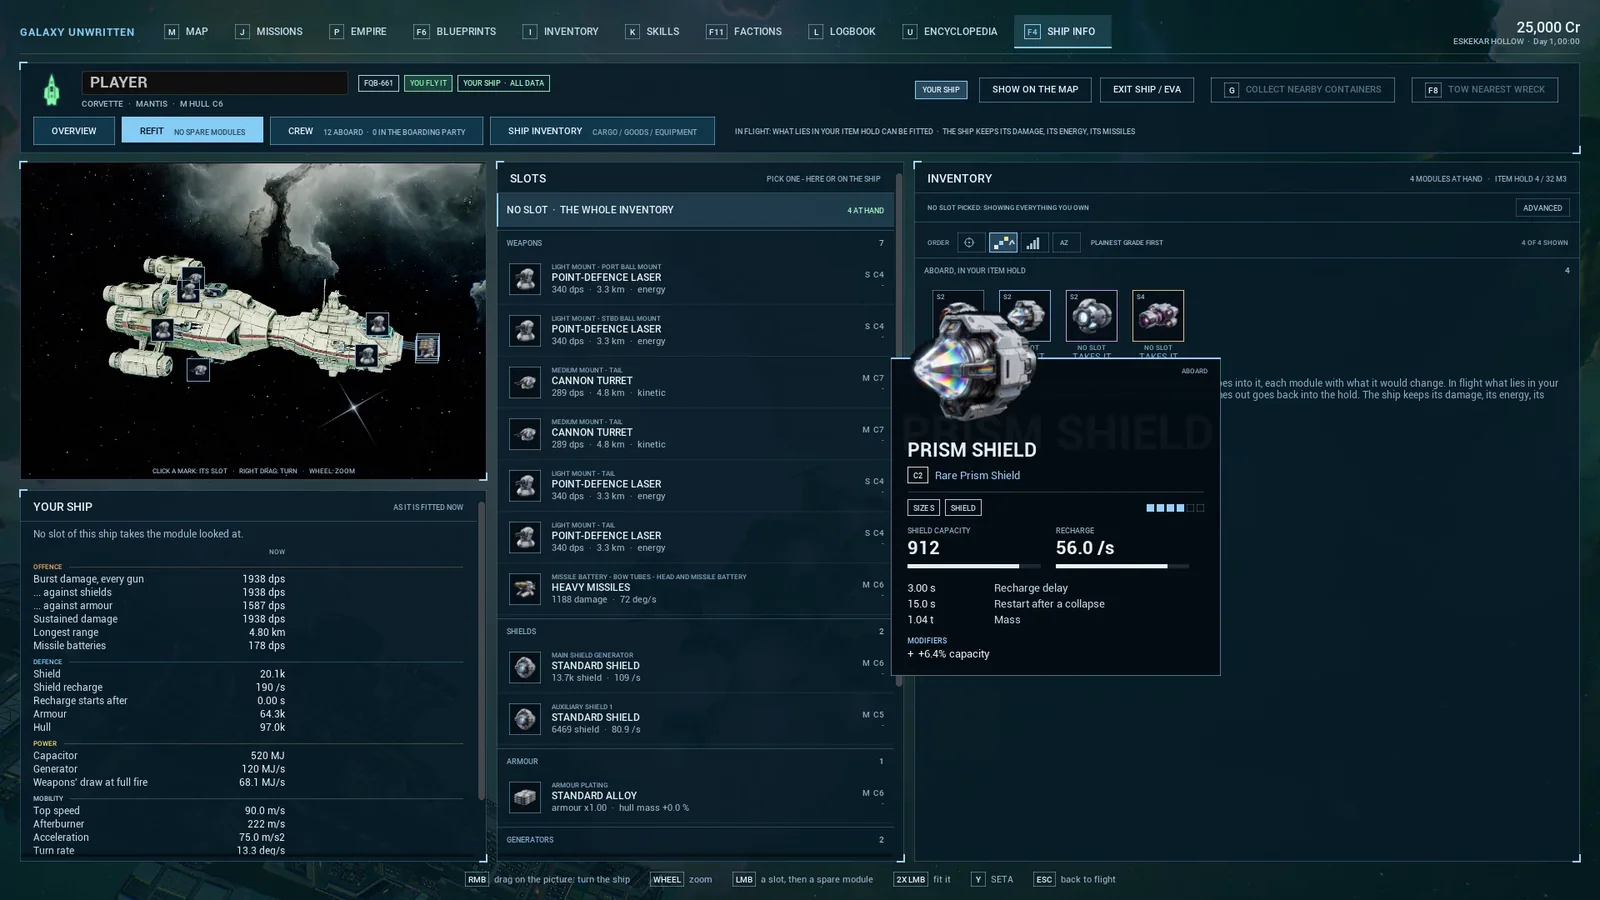The image size is (1600, 900).
Task: Open the Encyclopedia
Action: pyautogui.click(x=950, y=32)
